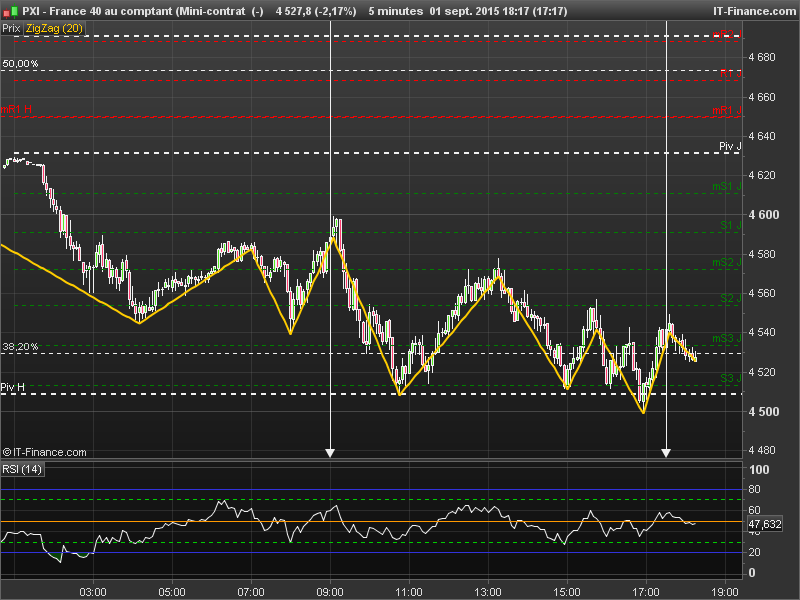Viewport: 800px width, 600px height.
Task: Click the 100 level on RSI axis
Action: (x=759, y=470)
